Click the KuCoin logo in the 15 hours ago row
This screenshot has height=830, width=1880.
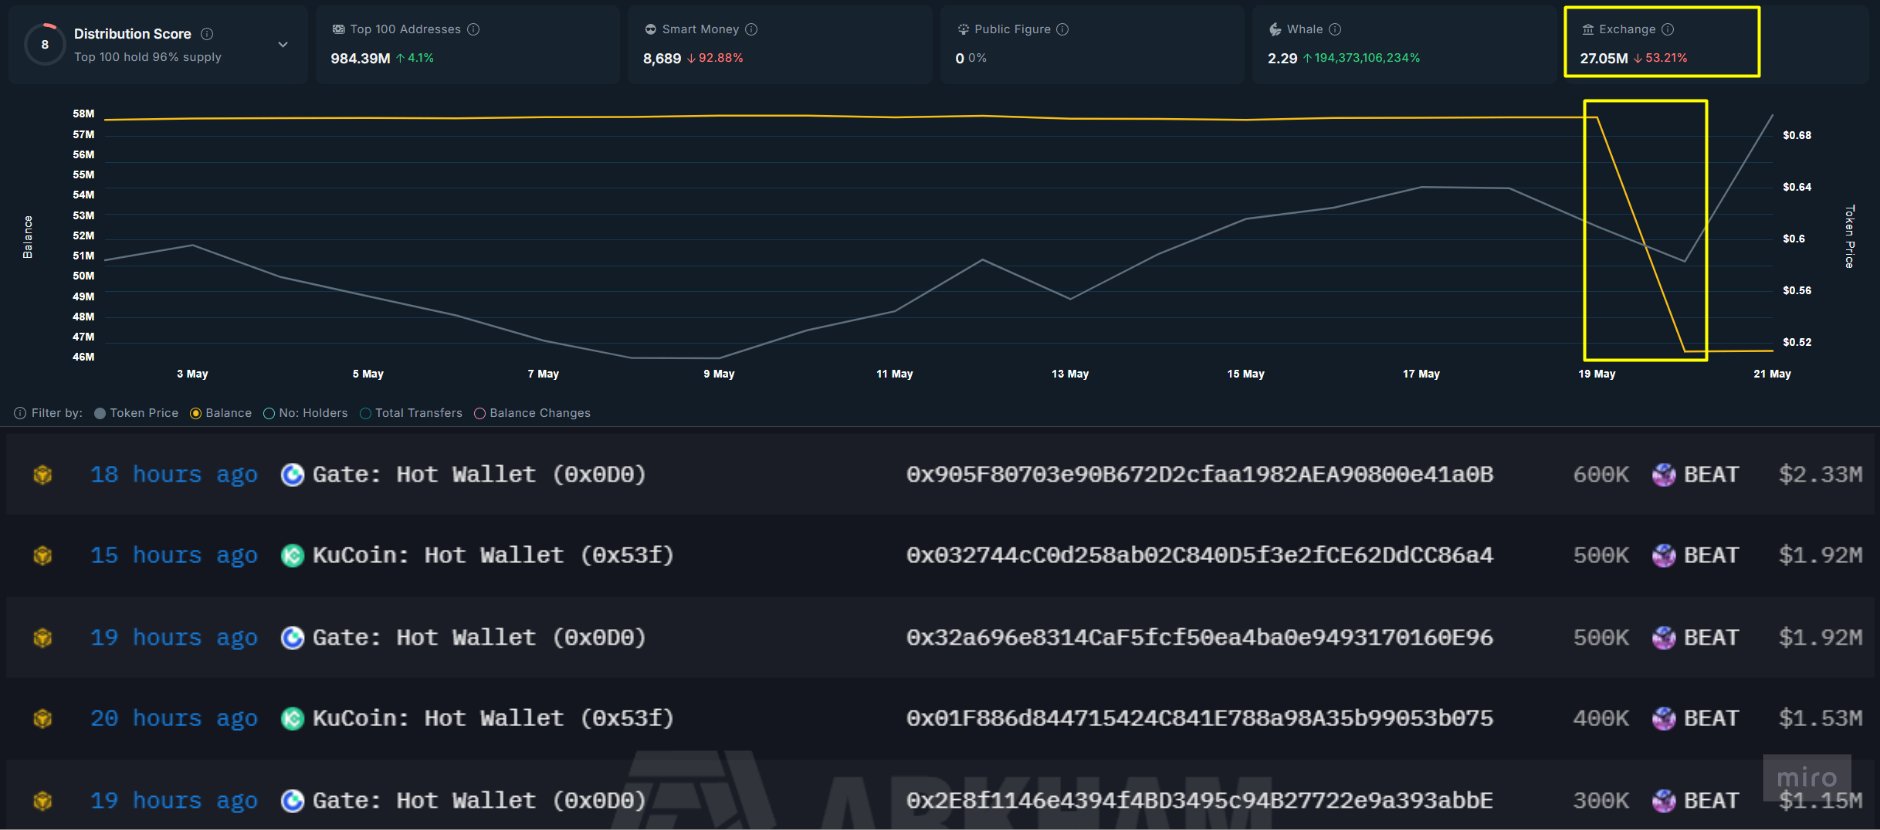[x=292, y=556]
